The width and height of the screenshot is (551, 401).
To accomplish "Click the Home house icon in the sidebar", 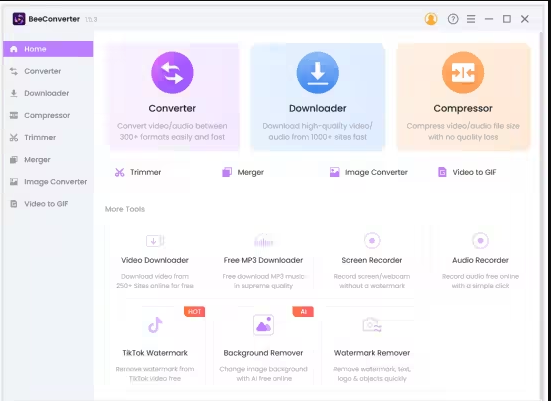I will pos(14,49).
